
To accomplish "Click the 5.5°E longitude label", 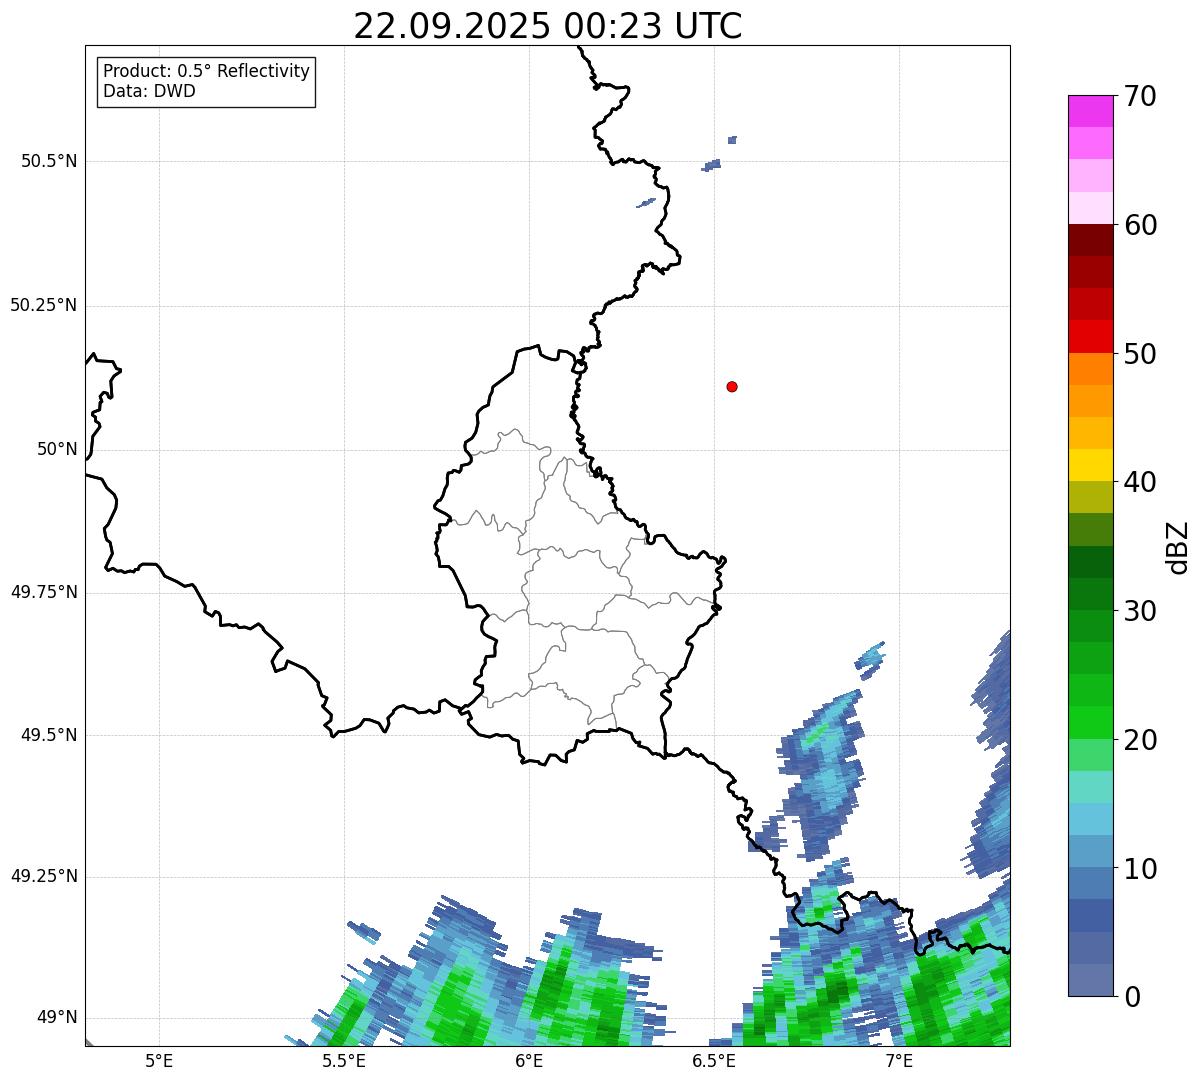I will tap(344, 1060).
